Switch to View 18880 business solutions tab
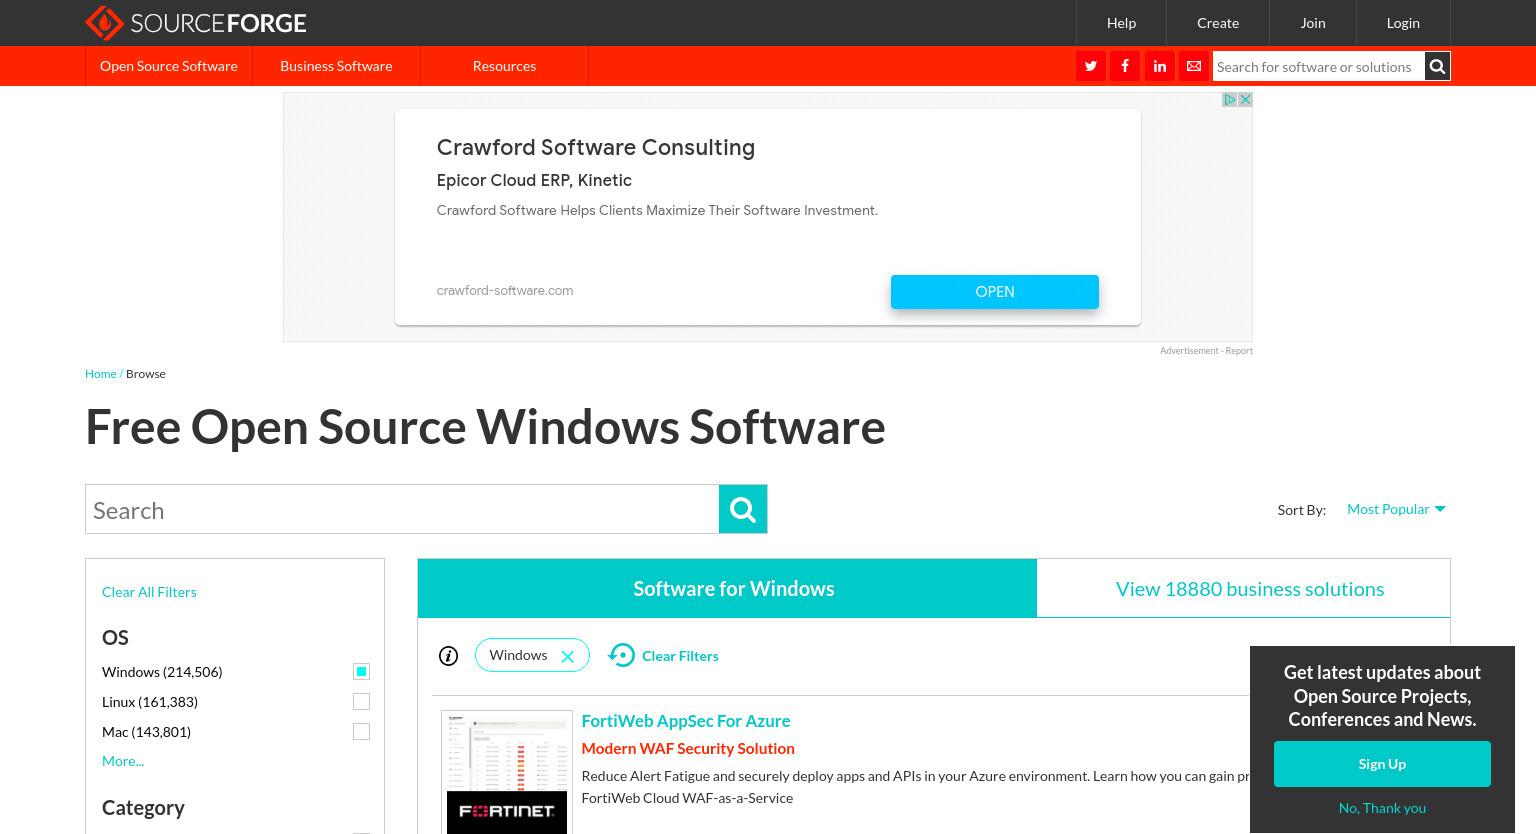Screen dimensions: 1536x834 [x=1243, y=588]
